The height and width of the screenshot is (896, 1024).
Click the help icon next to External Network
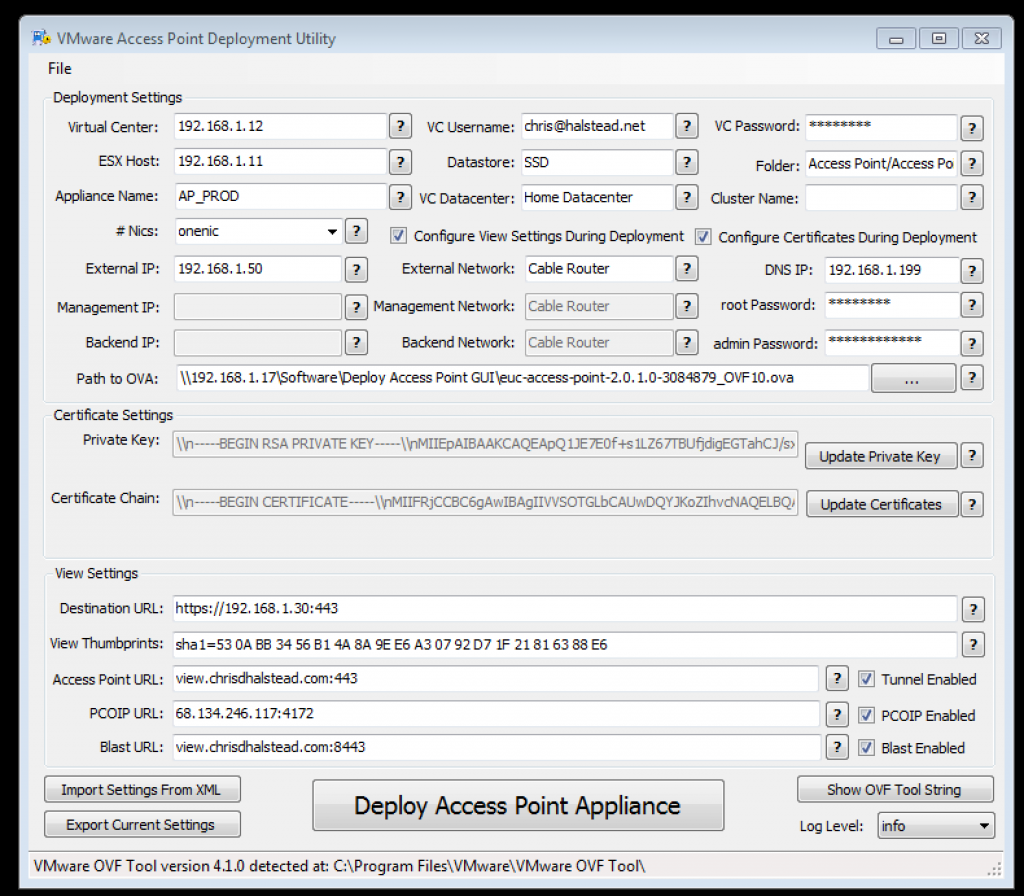point(686,268)
